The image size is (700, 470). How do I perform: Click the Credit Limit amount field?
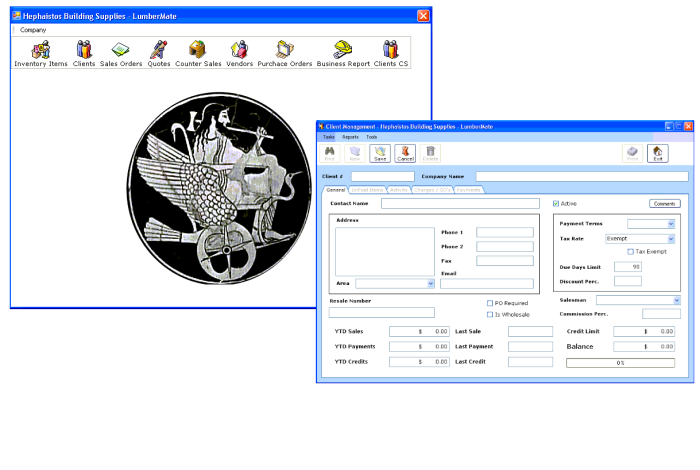click(x=644, y=332)
